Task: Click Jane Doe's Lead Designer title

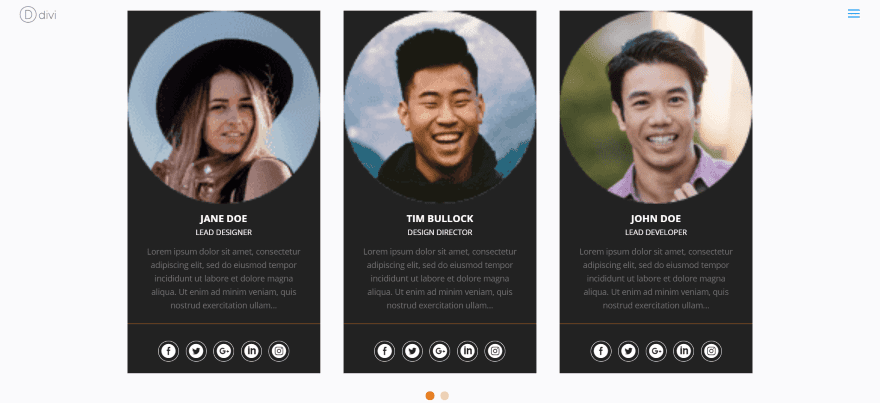Action: click(224, 232)
